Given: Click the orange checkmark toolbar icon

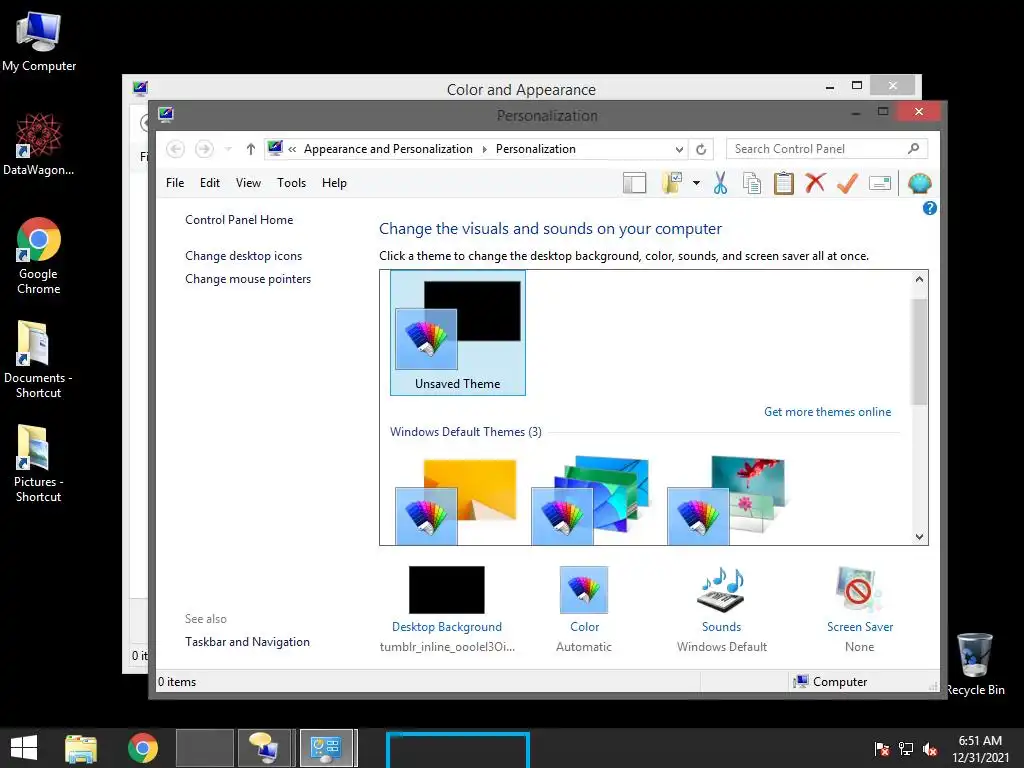Looking at the screenshot, I should [847, 184].
